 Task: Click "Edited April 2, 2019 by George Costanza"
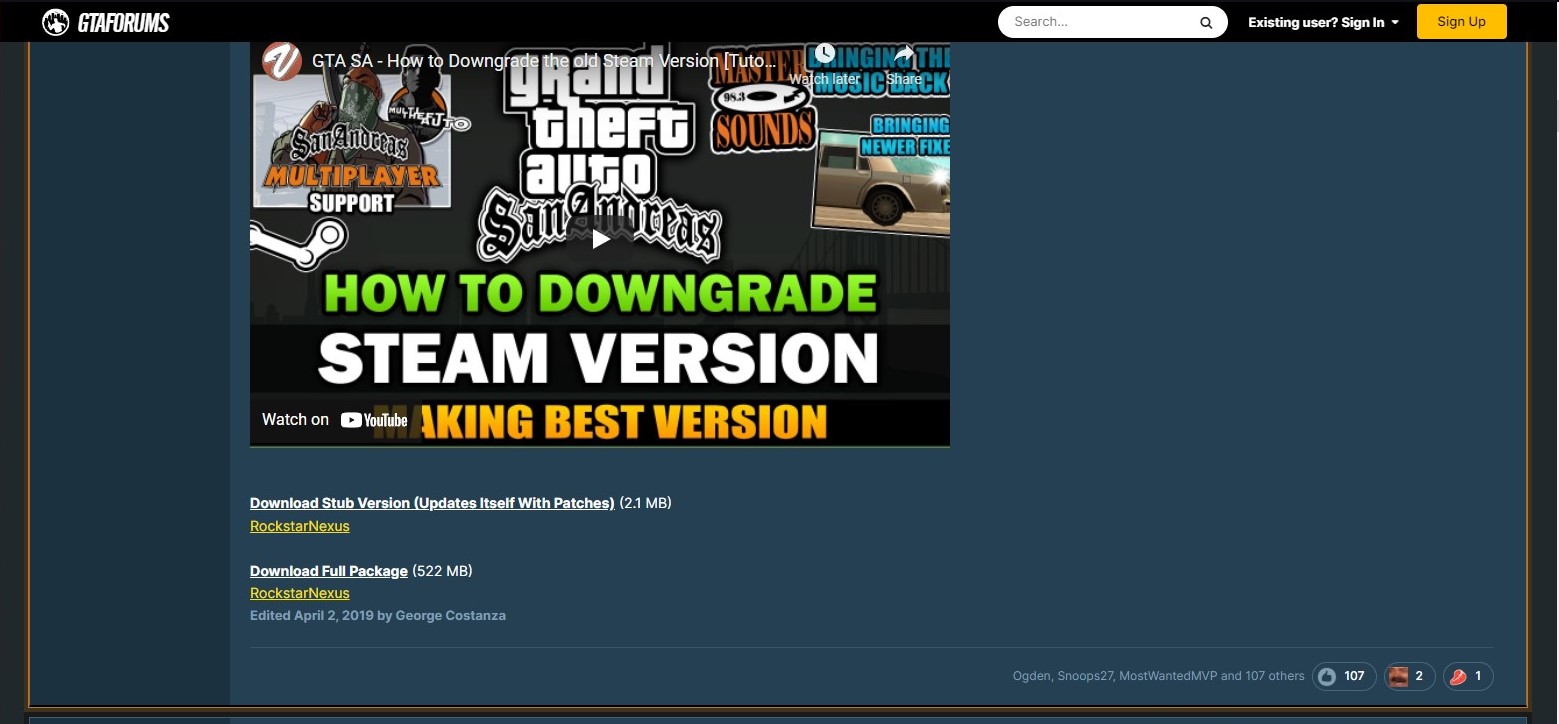(x=378, y=616)
